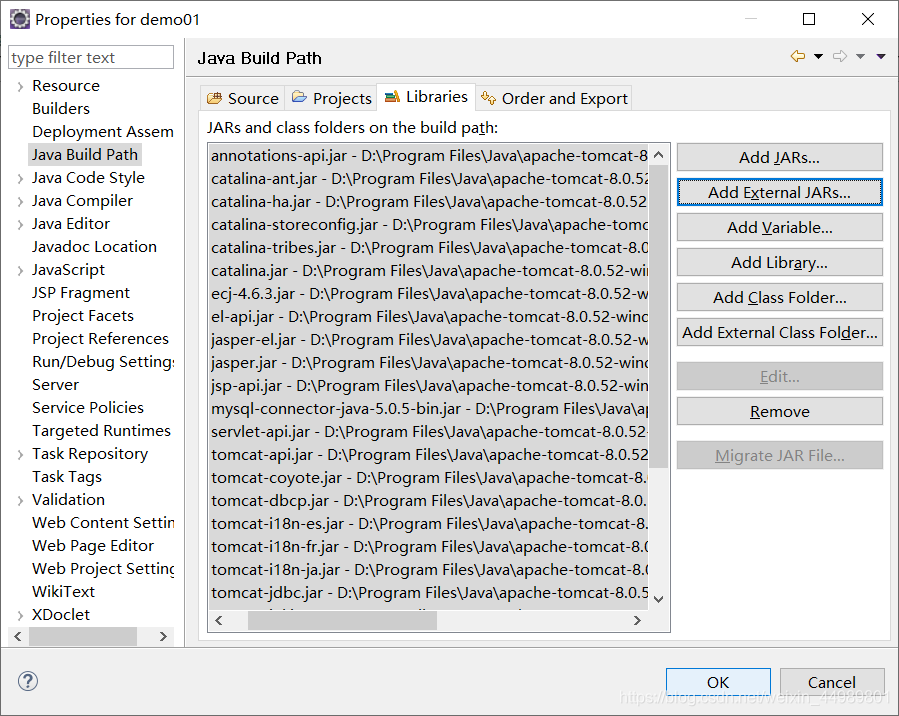This screenshot has width=899, height=716.
Task: Open the view menu triangle icon
Action: (x=881, y=56)
